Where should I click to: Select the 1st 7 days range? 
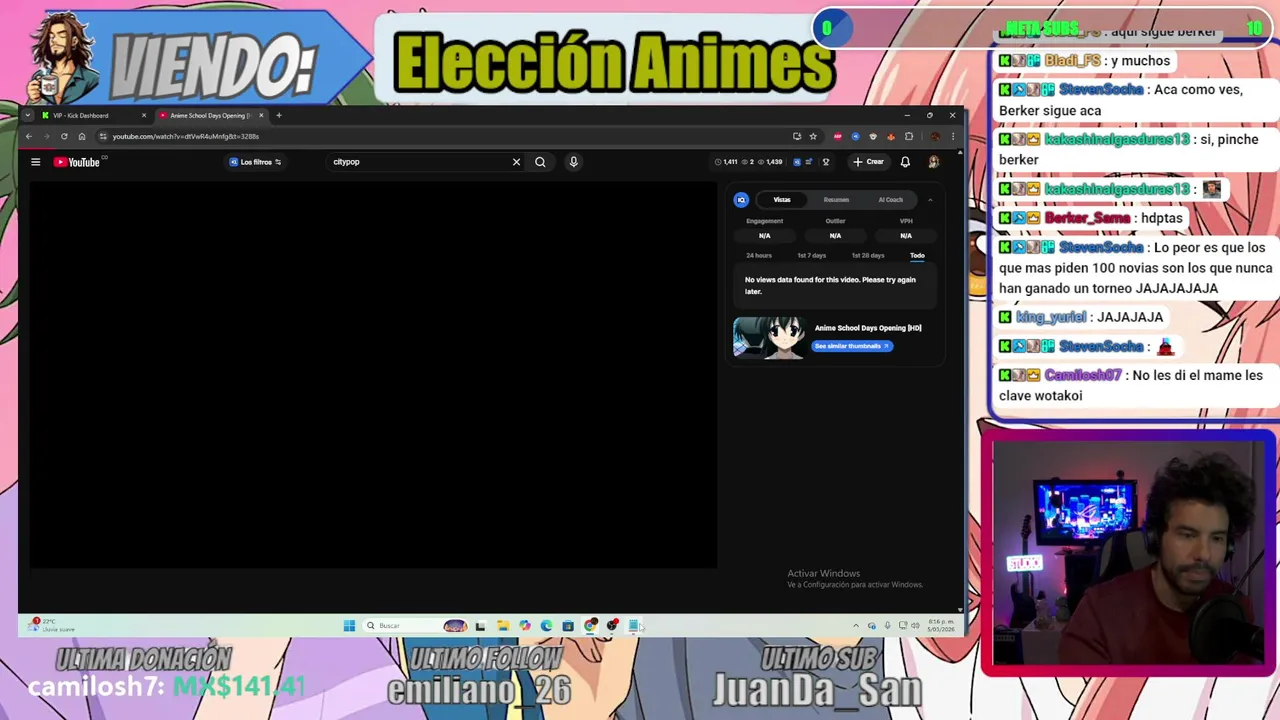(x=812, y=256)
